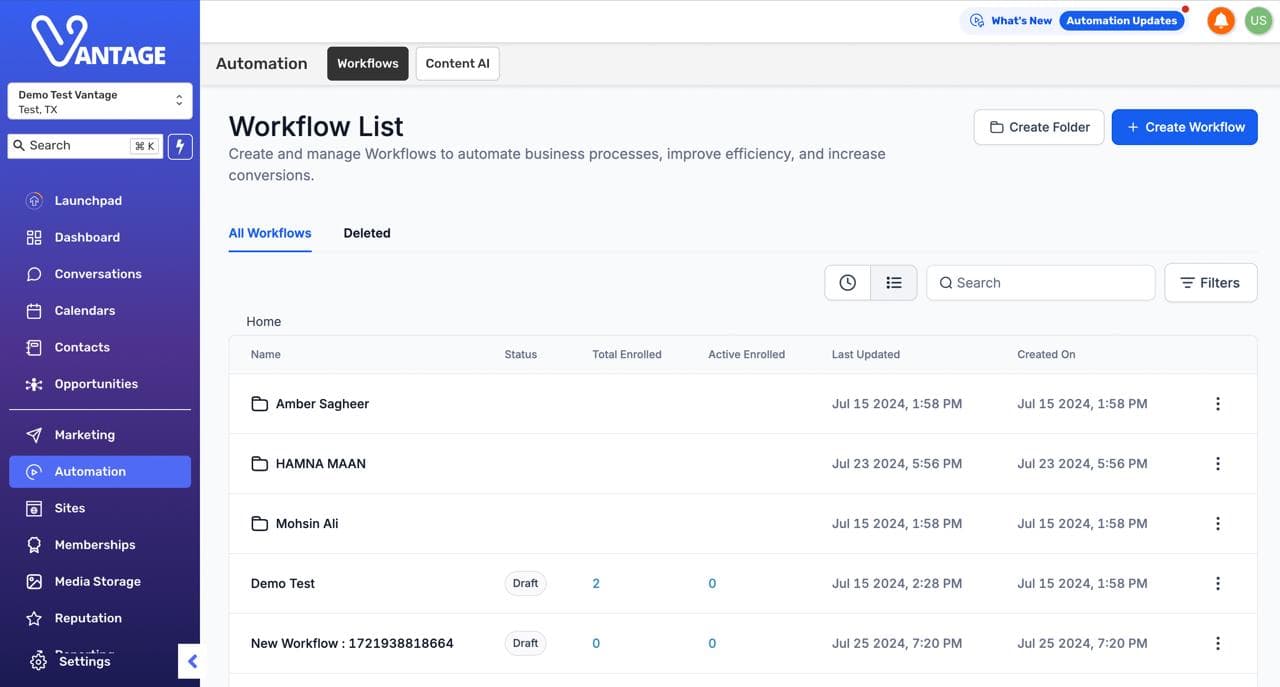
Task: Open the Filters panel
Action: point(1210,283)
